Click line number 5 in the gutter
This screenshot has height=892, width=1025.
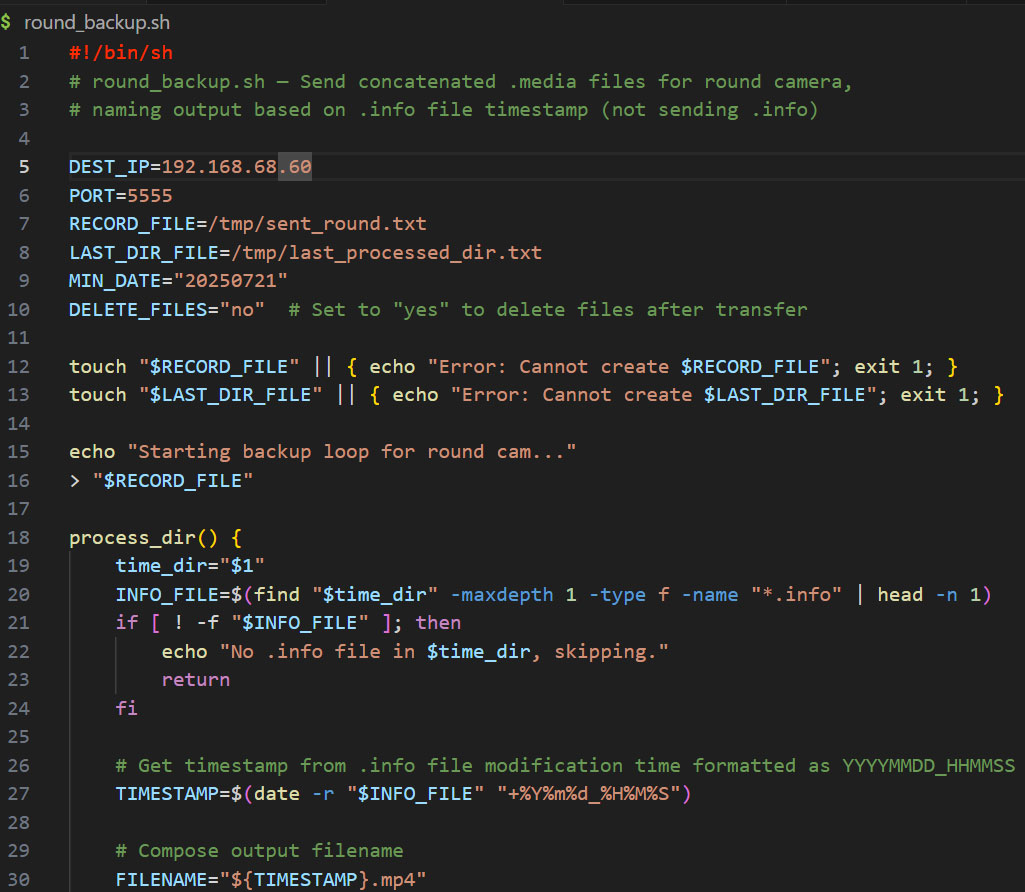point(23,167)
